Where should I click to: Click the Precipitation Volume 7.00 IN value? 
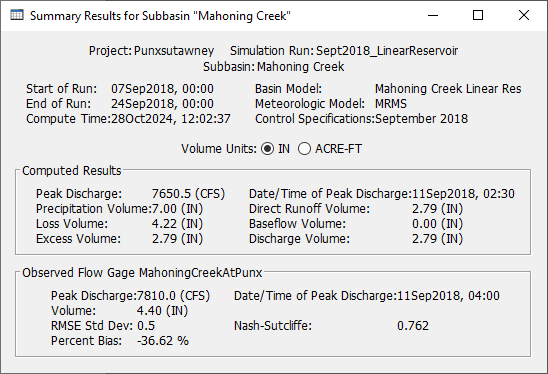177,209
